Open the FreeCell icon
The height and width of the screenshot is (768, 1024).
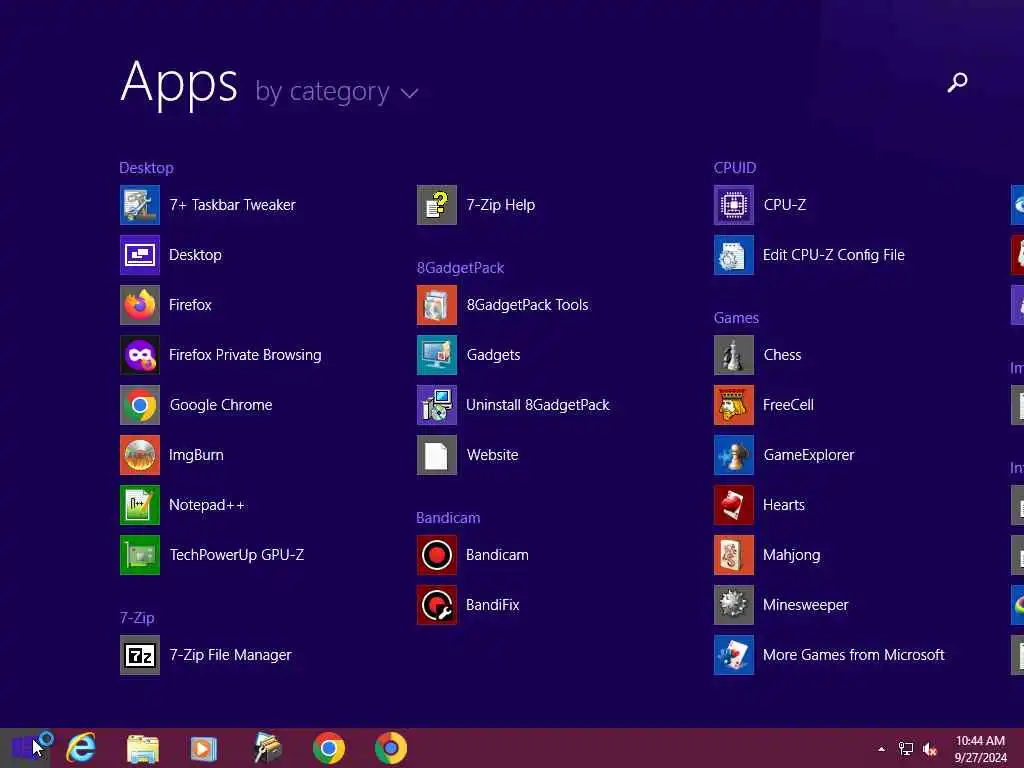click(734, 405)
